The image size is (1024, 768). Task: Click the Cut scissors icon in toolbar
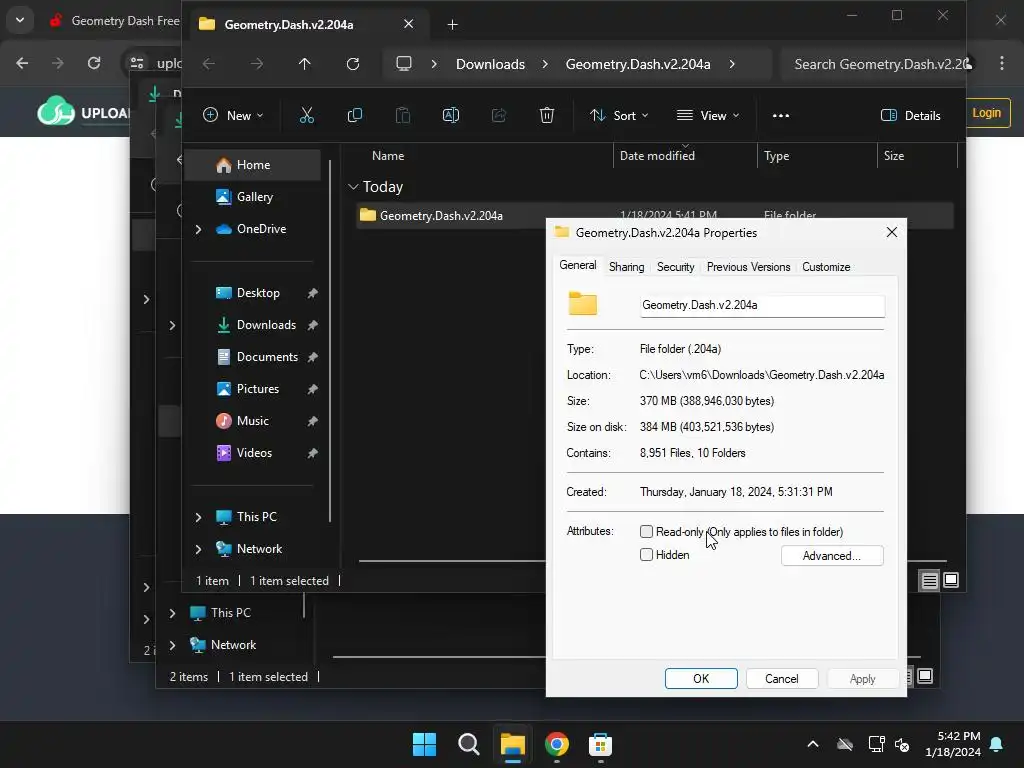(306, 116)
